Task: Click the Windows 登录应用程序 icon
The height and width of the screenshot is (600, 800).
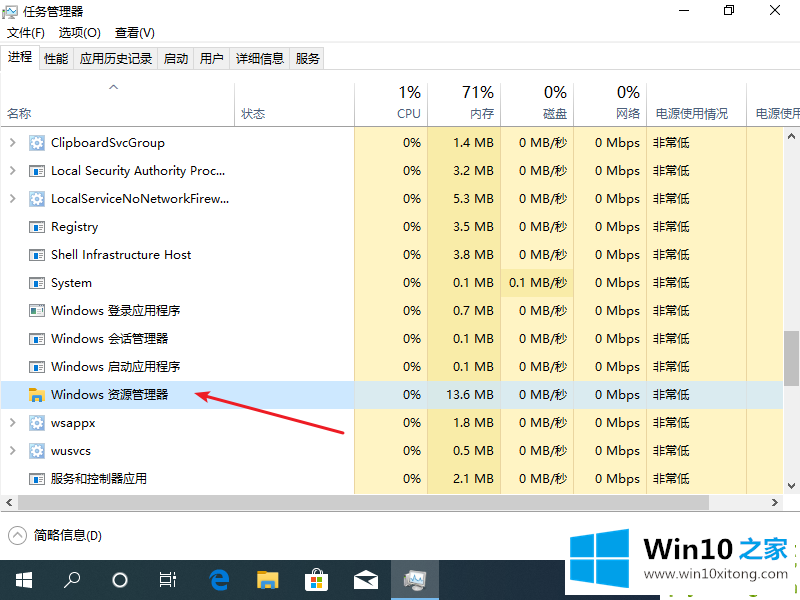Action: pos(37,311)
